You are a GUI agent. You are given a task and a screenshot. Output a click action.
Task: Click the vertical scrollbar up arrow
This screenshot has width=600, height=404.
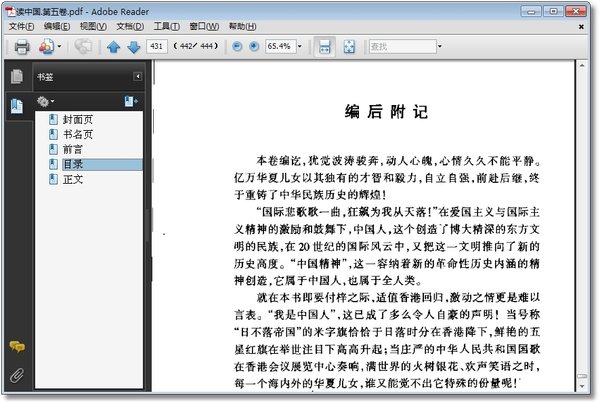click(x=582, y=66)
